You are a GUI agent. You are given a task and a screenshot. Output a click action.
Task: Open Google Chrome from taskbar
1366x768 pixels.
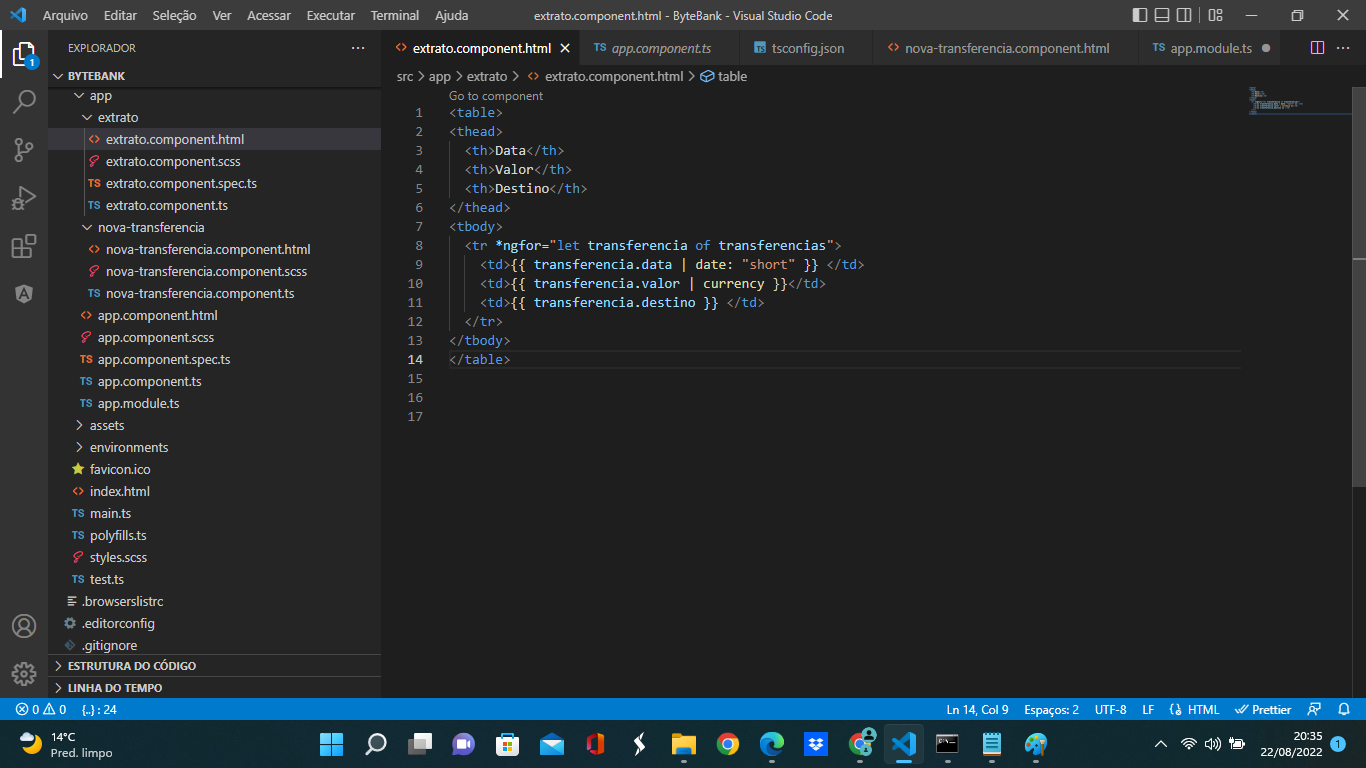(x=728, y=744)
